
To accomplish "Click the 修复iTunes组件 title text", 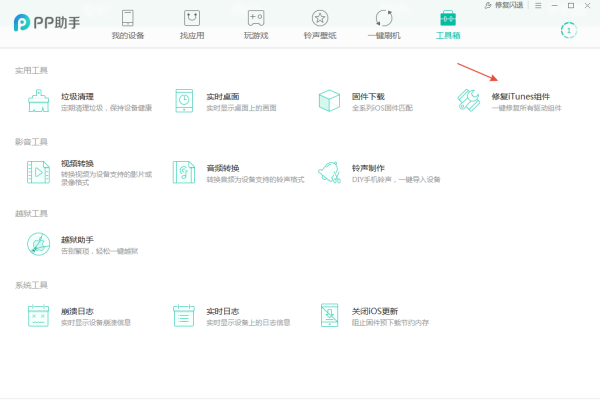I will pyautogui.click(x=521, y=96).
